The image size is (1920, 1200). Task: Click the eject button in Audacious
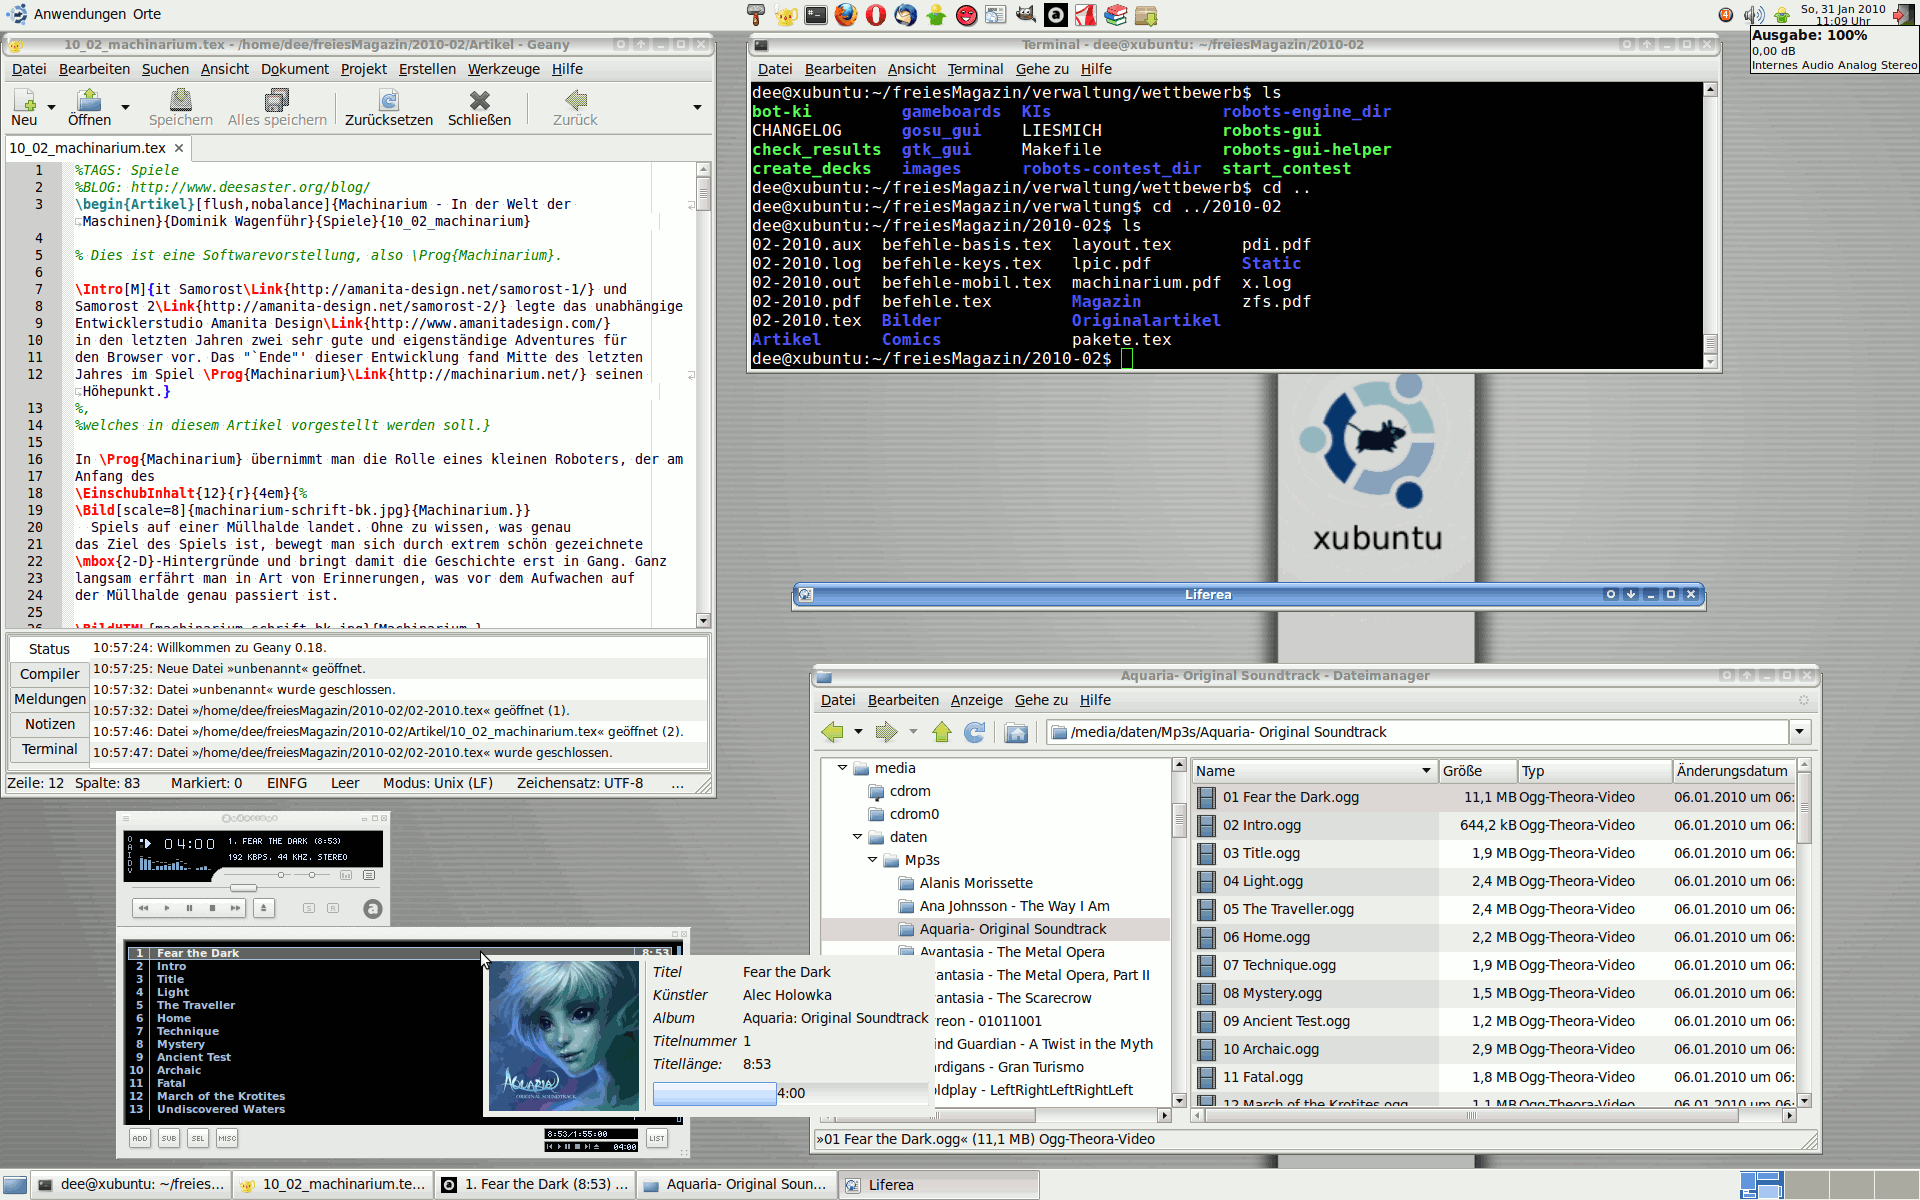264,908
